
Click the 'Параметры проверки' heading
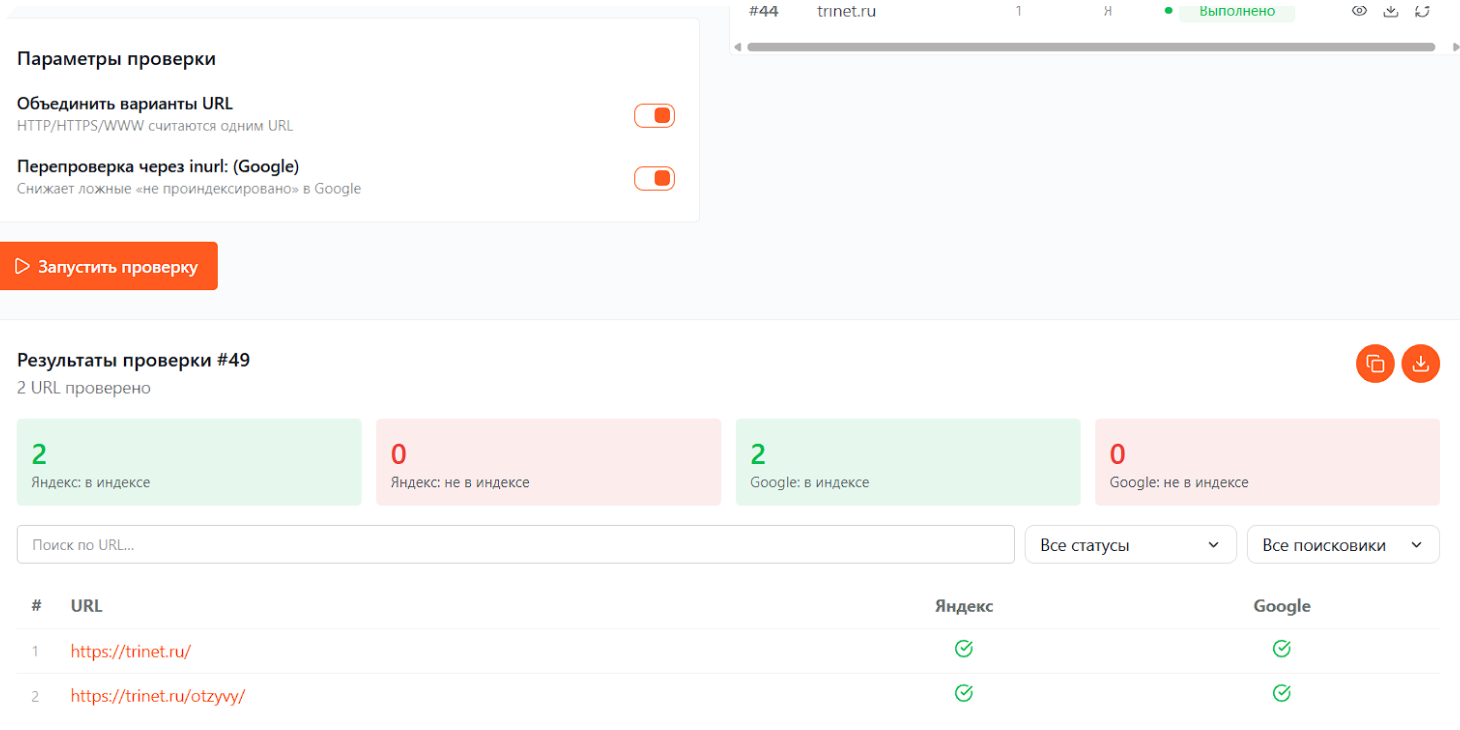pos(116,59)
